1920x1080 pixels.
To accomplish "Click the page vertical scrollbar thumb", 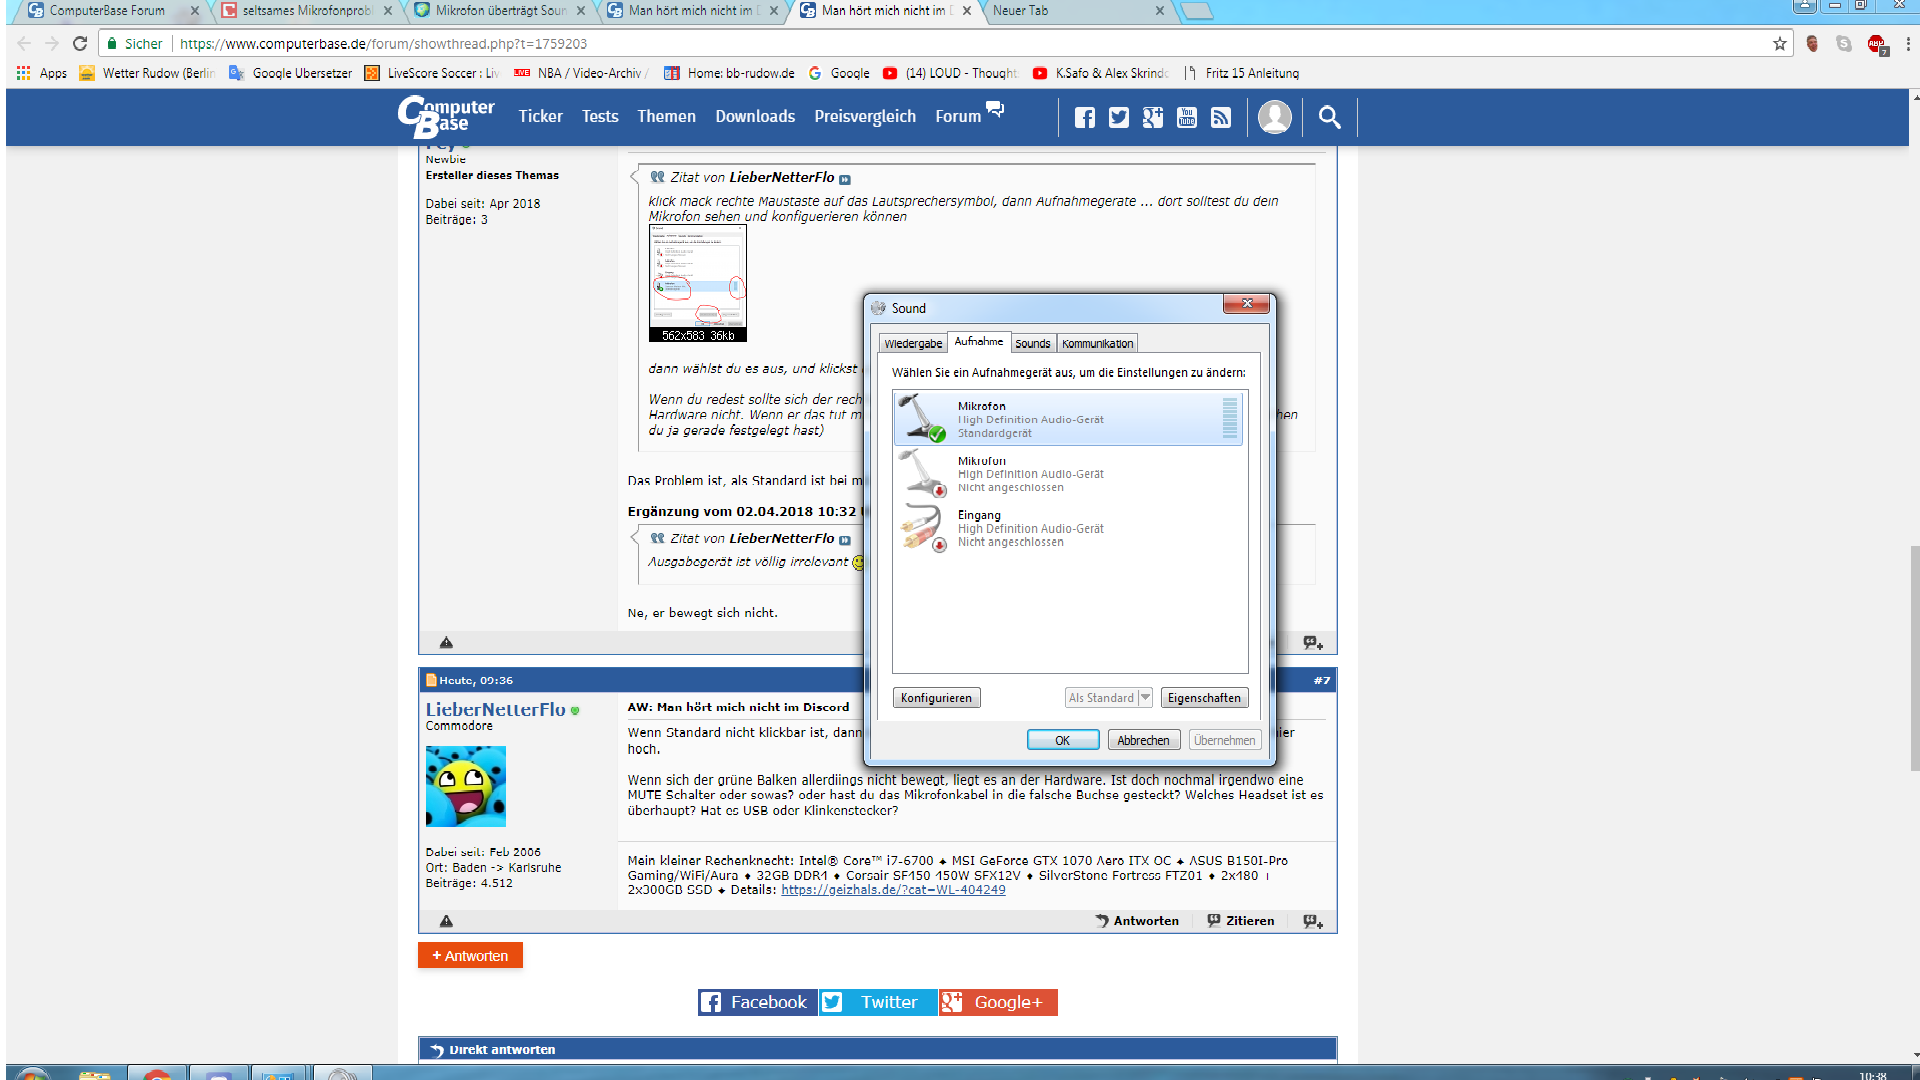I will 1914,657.
